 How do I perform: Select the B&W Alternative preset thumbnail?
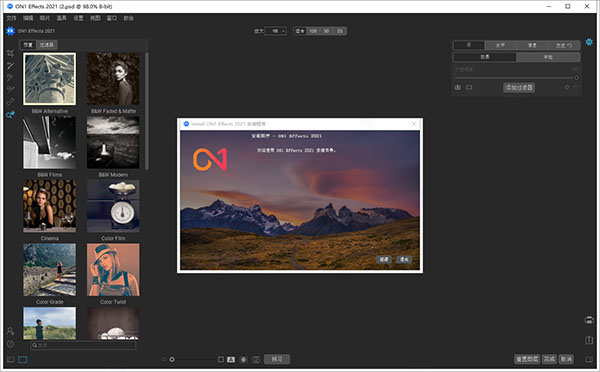point(49,79)
